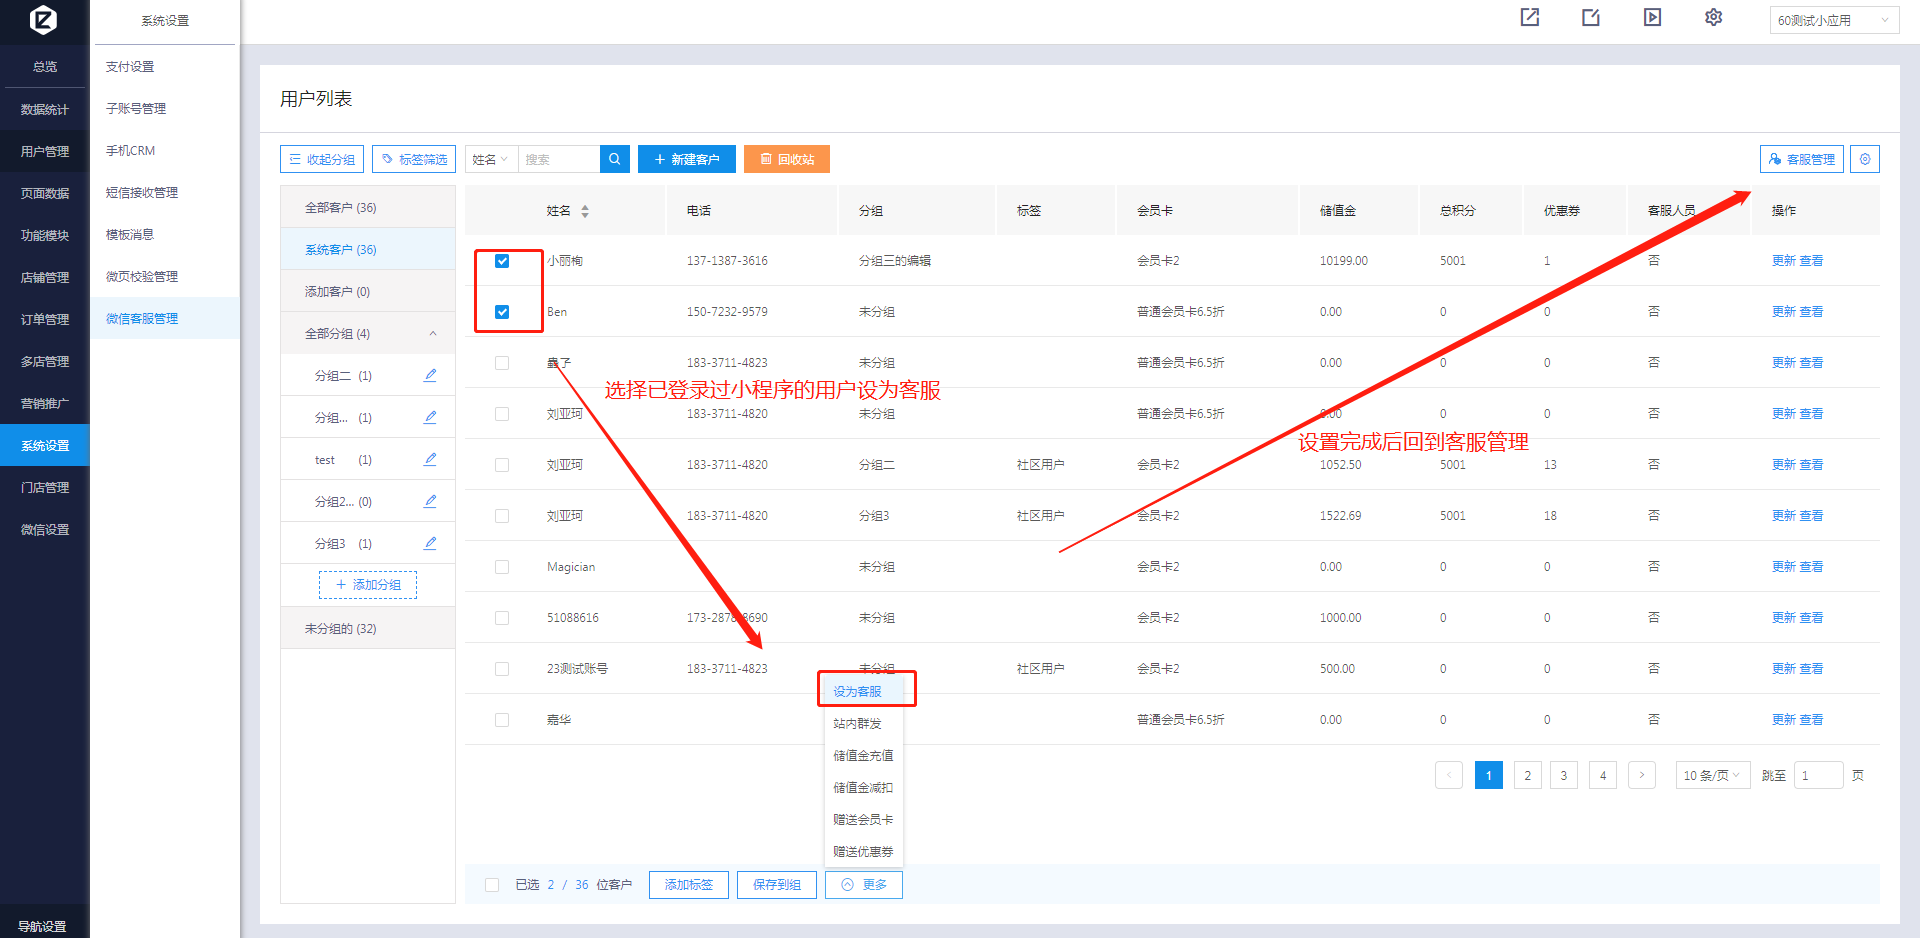Click the edit pencil icon for 分组3
The image size is (1920, 938).
click(x=430, y=543)
